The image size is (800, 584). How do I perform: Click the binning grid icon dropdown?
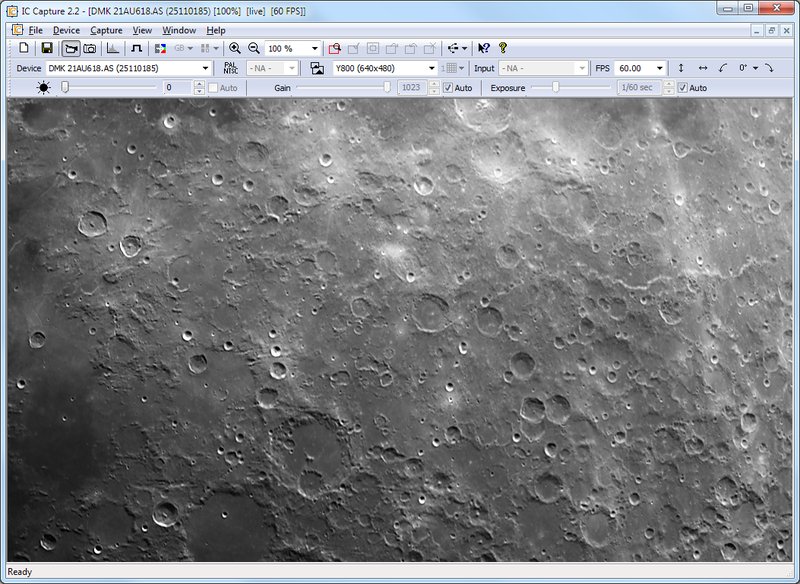pyautogui.click(x=453, y=68)
